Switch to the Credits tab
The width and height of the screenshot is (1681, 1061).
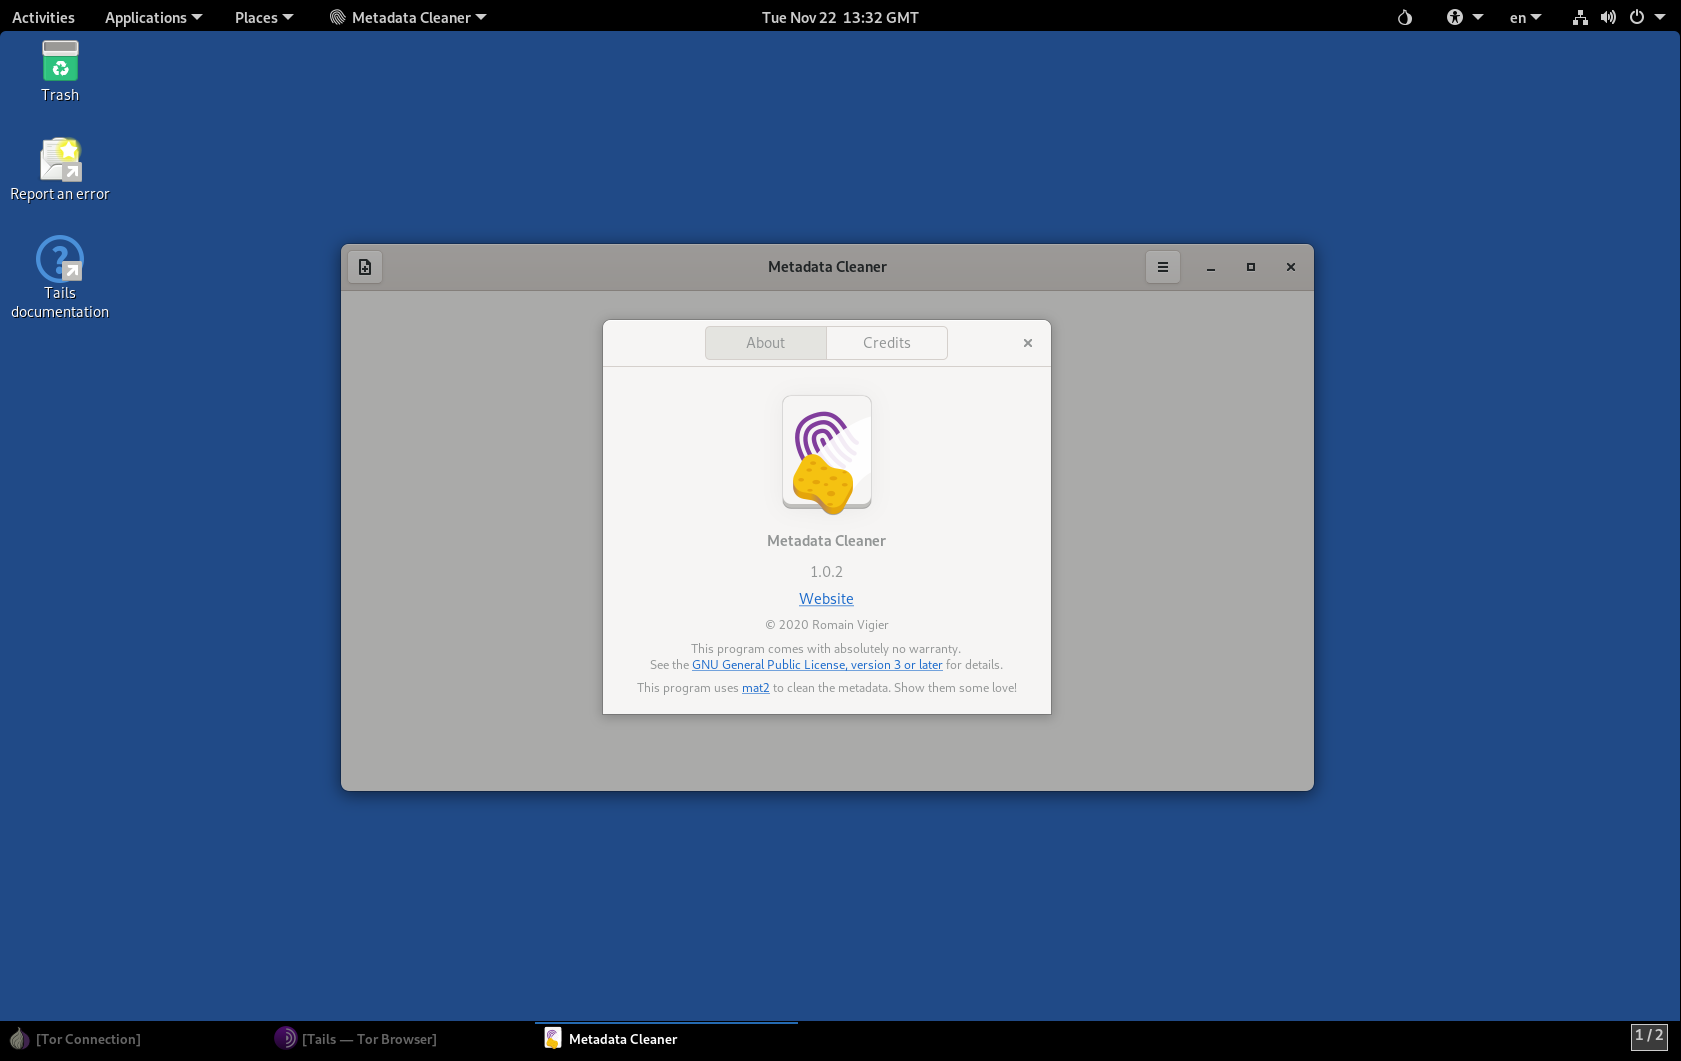[887, 343]
